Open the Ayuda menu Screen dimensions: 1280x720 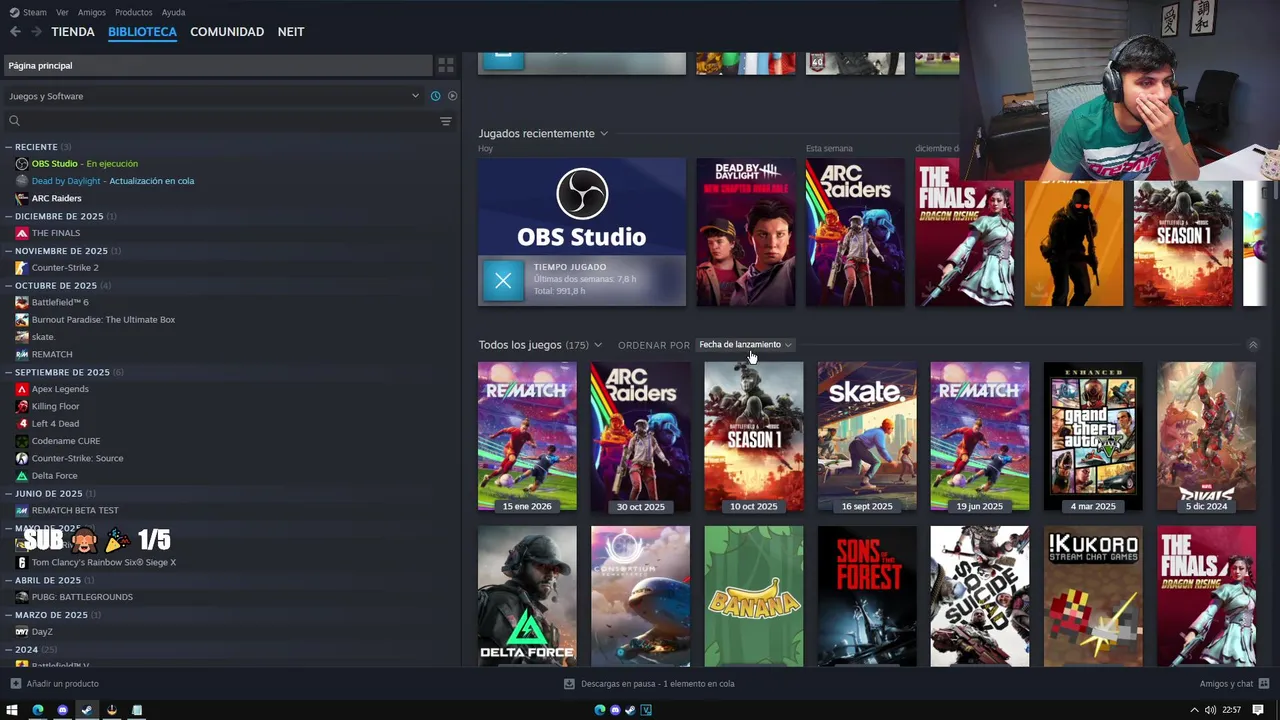(x=173, y=12)
